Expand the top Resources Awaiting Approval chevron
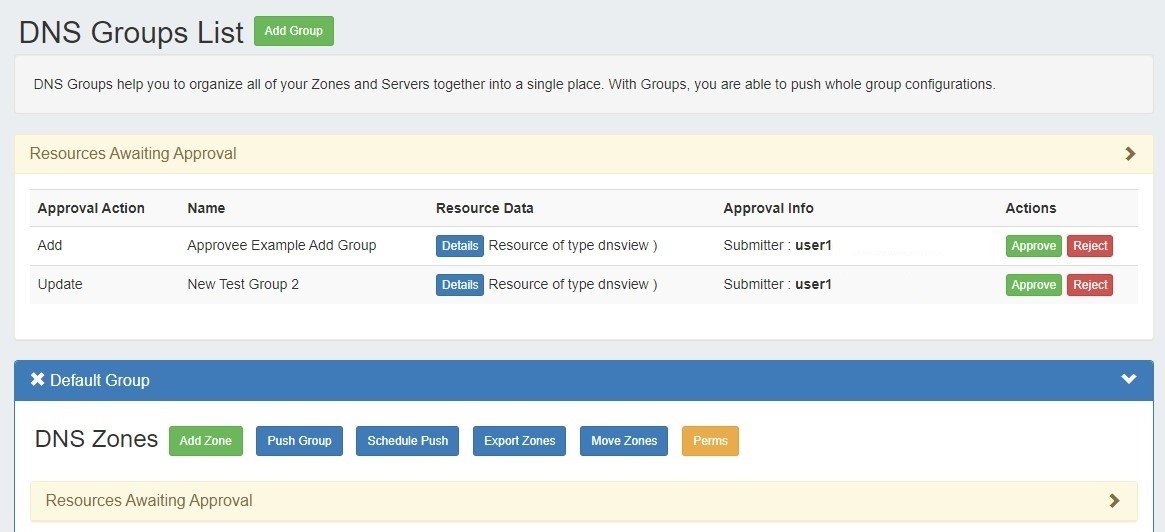This screenshot has width=1165, height=532. point(1130,154)
